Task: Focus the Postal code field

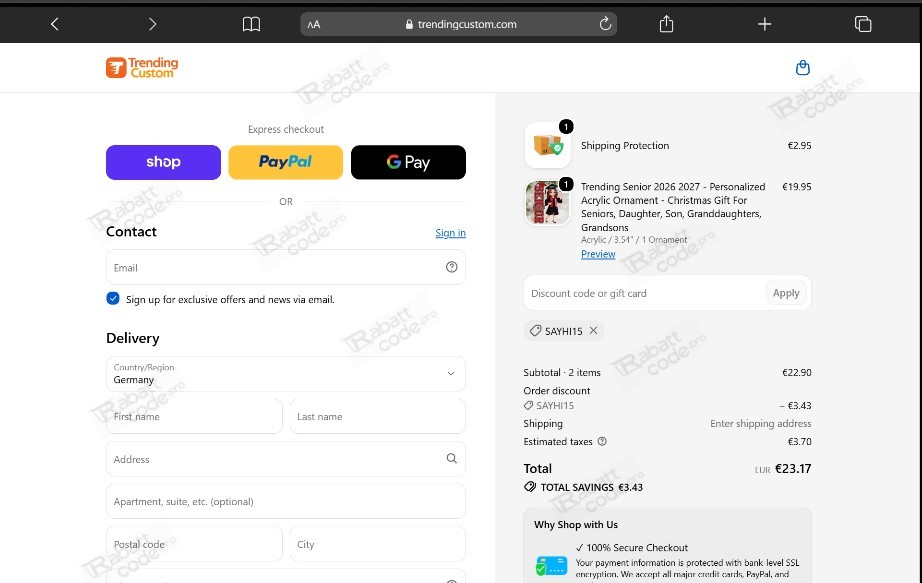Action: (x=194, y=544)
